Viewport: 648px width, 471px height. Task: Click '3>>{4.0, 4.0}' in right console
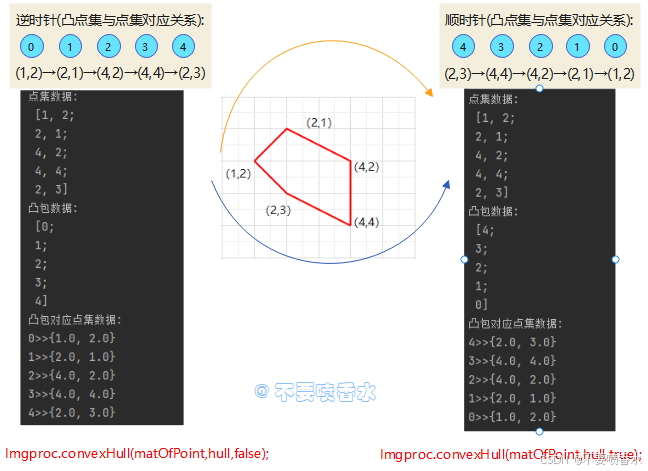tap(512, 361)
